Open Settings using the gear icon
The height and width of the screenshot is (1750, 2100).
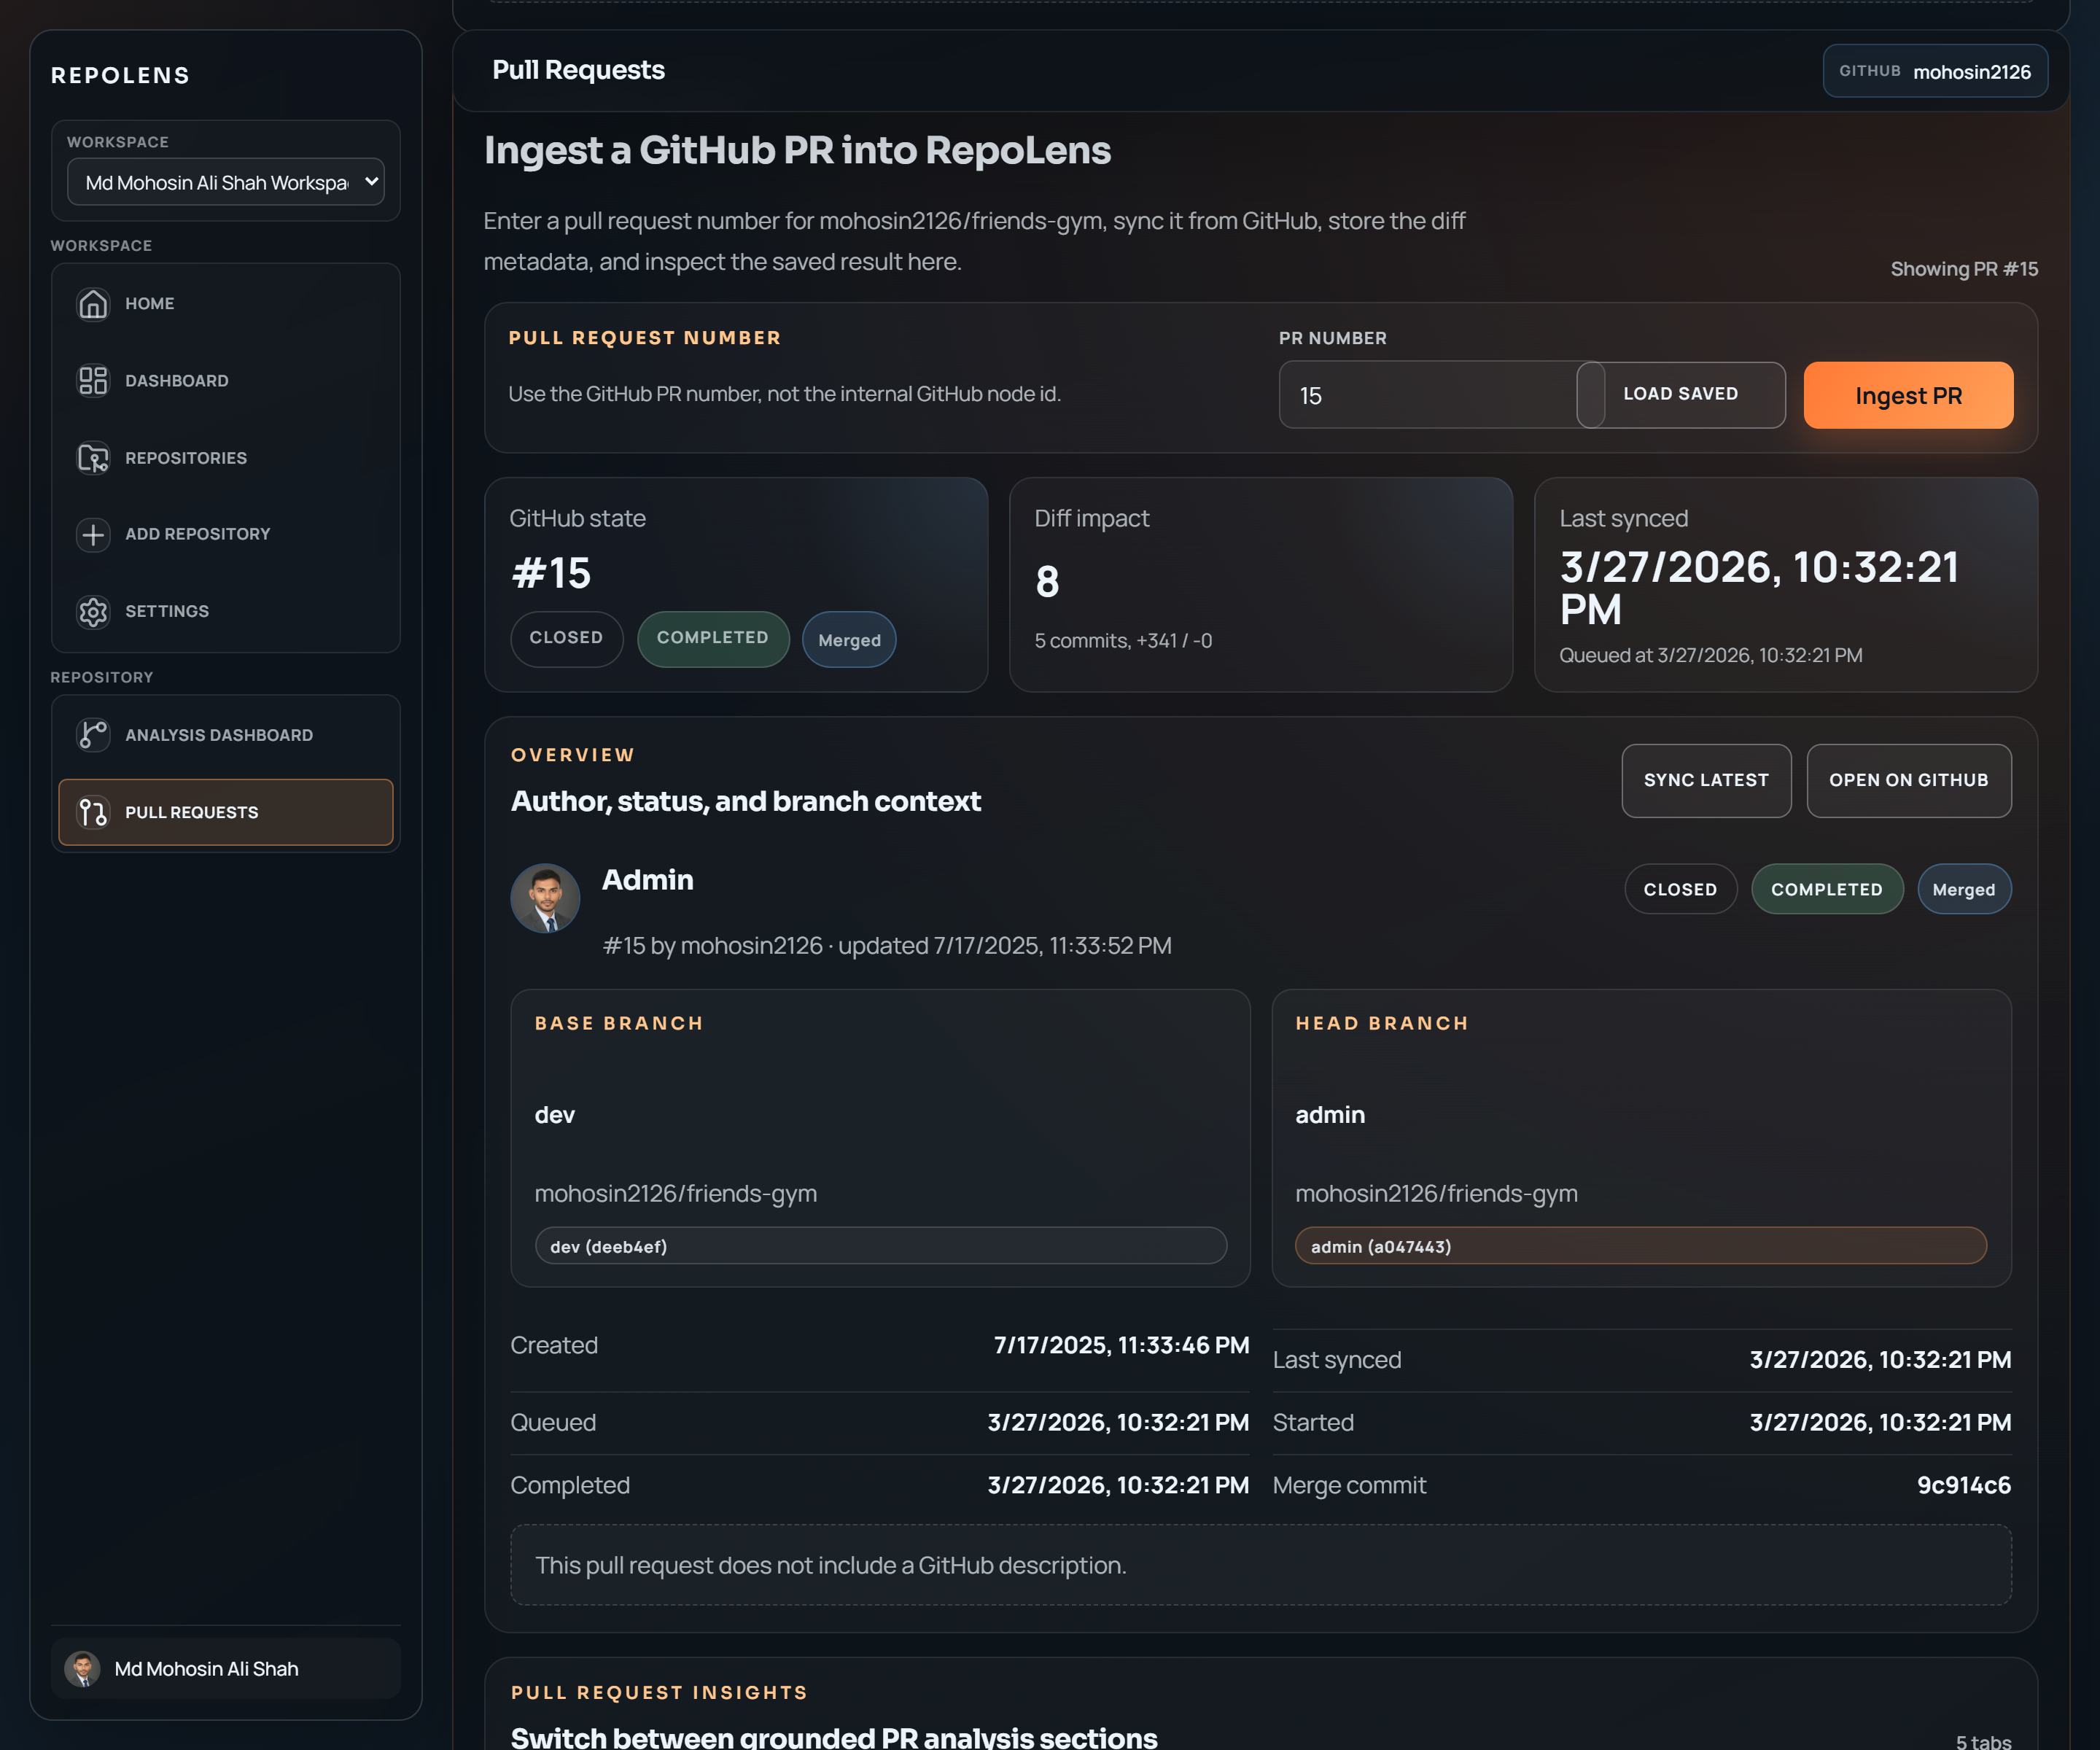(93, 611)
